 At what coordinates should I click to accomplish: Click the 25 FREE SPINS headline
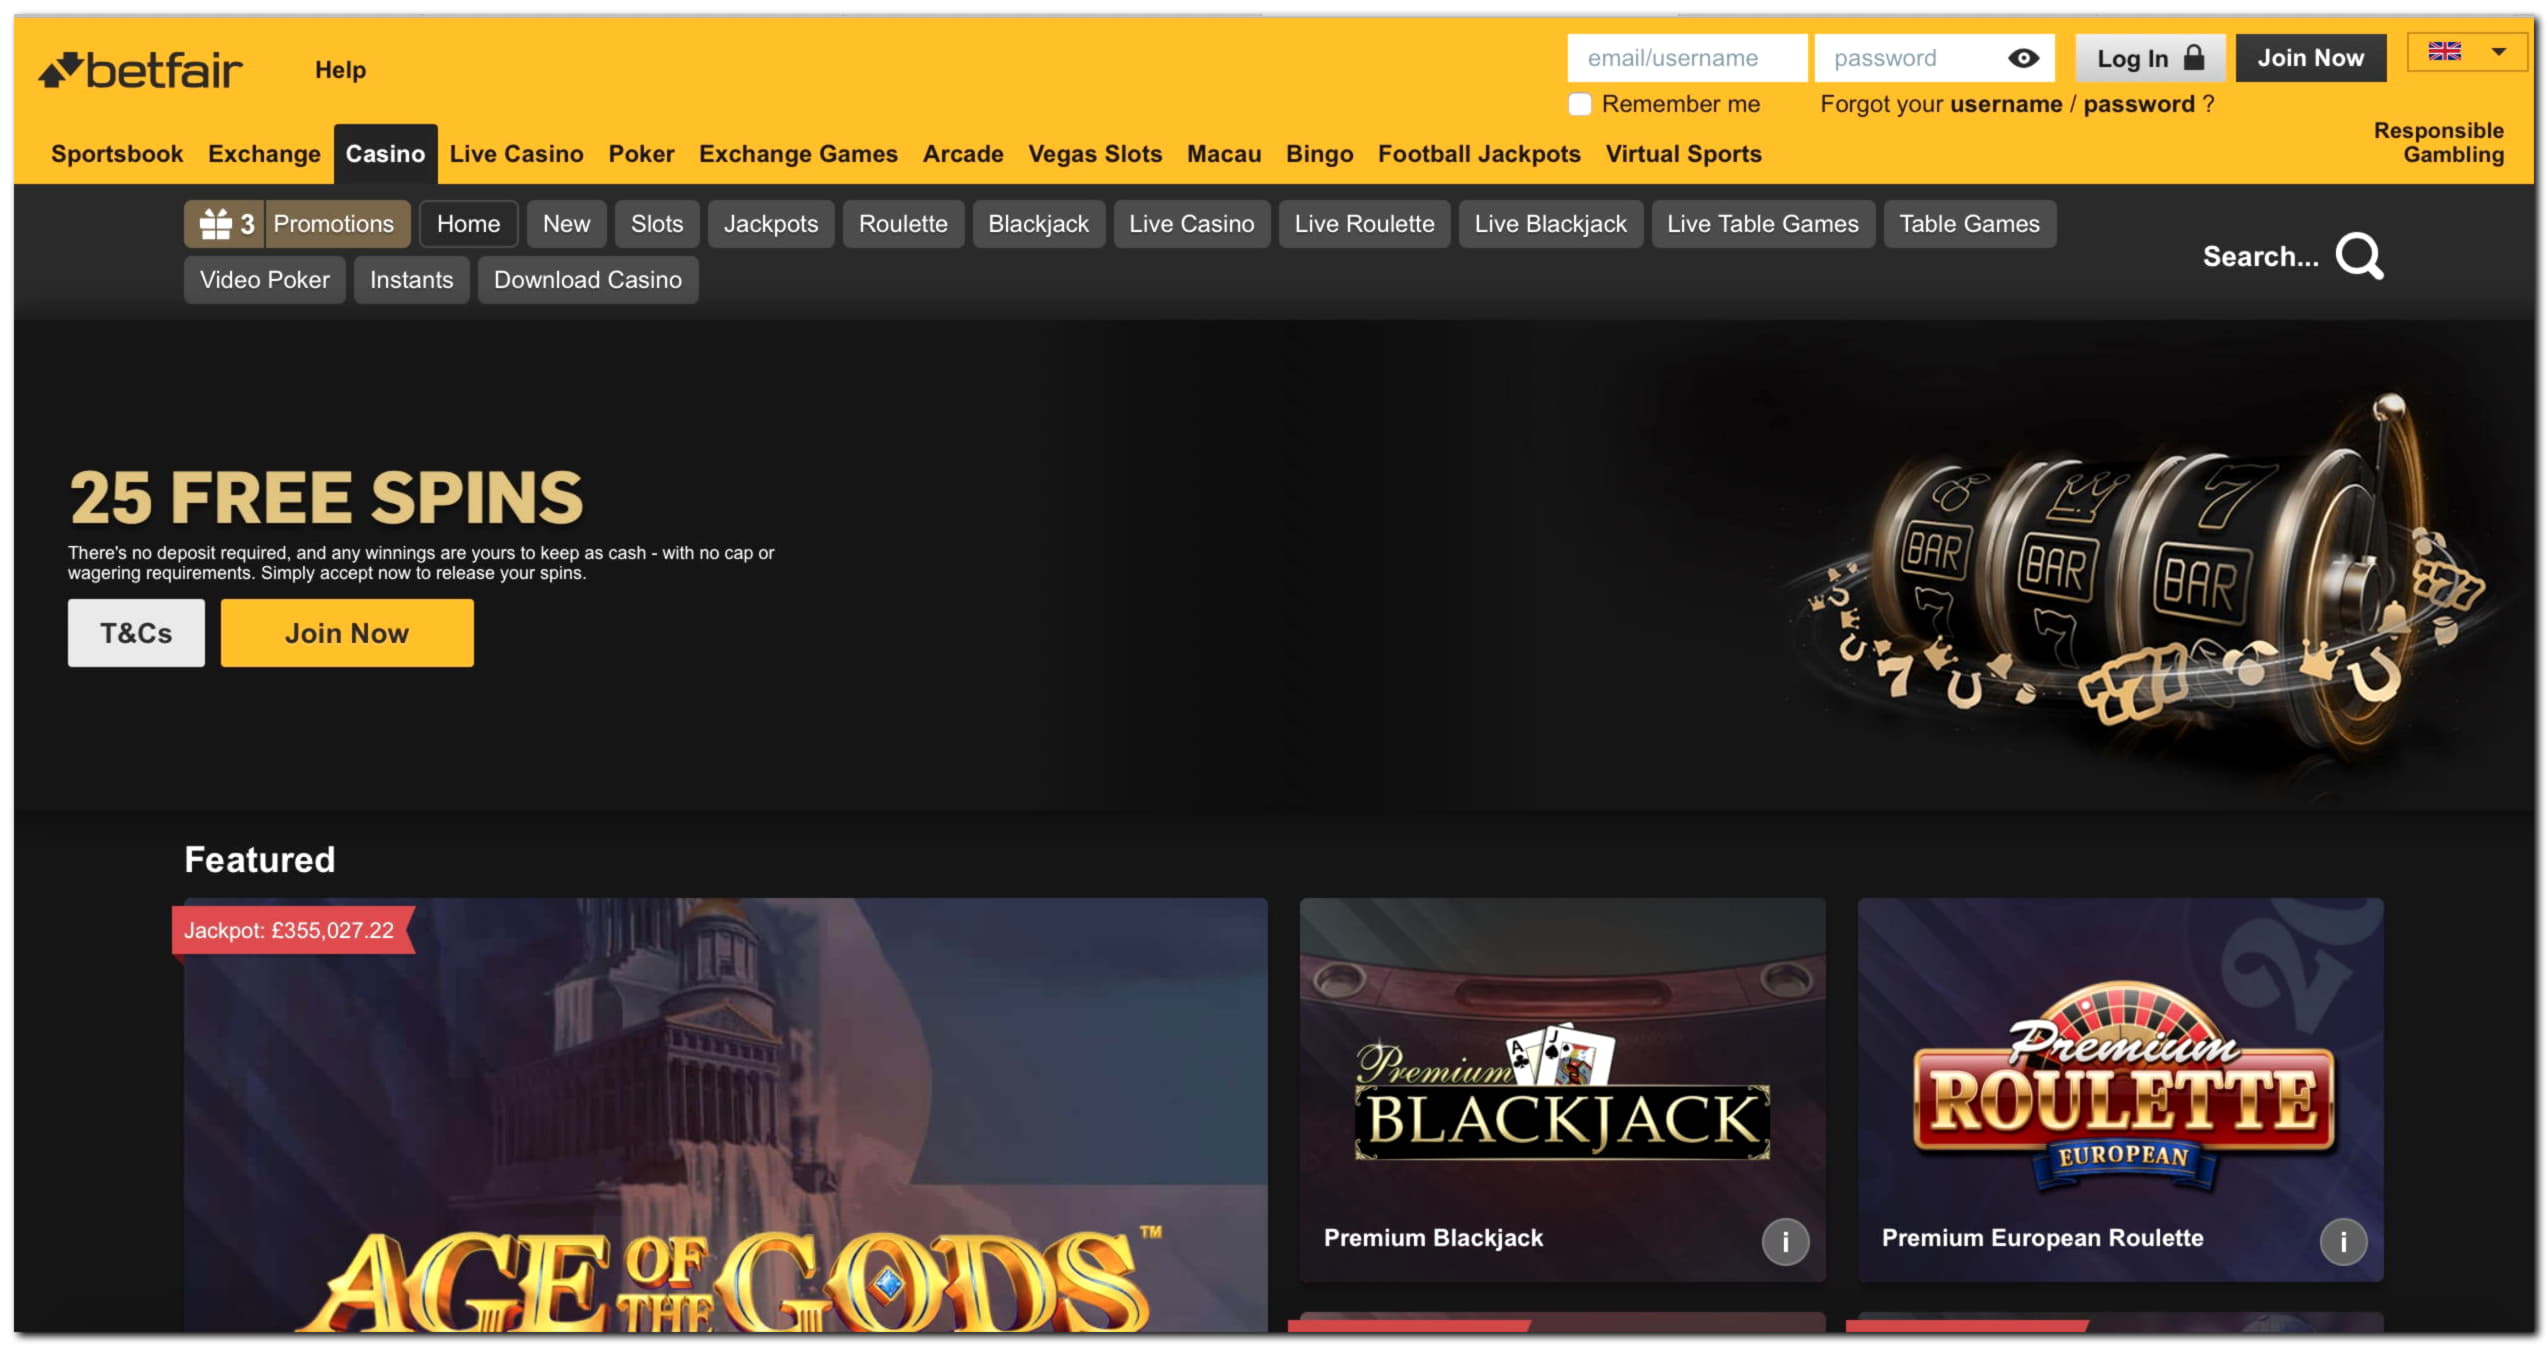tap(326, 498)
